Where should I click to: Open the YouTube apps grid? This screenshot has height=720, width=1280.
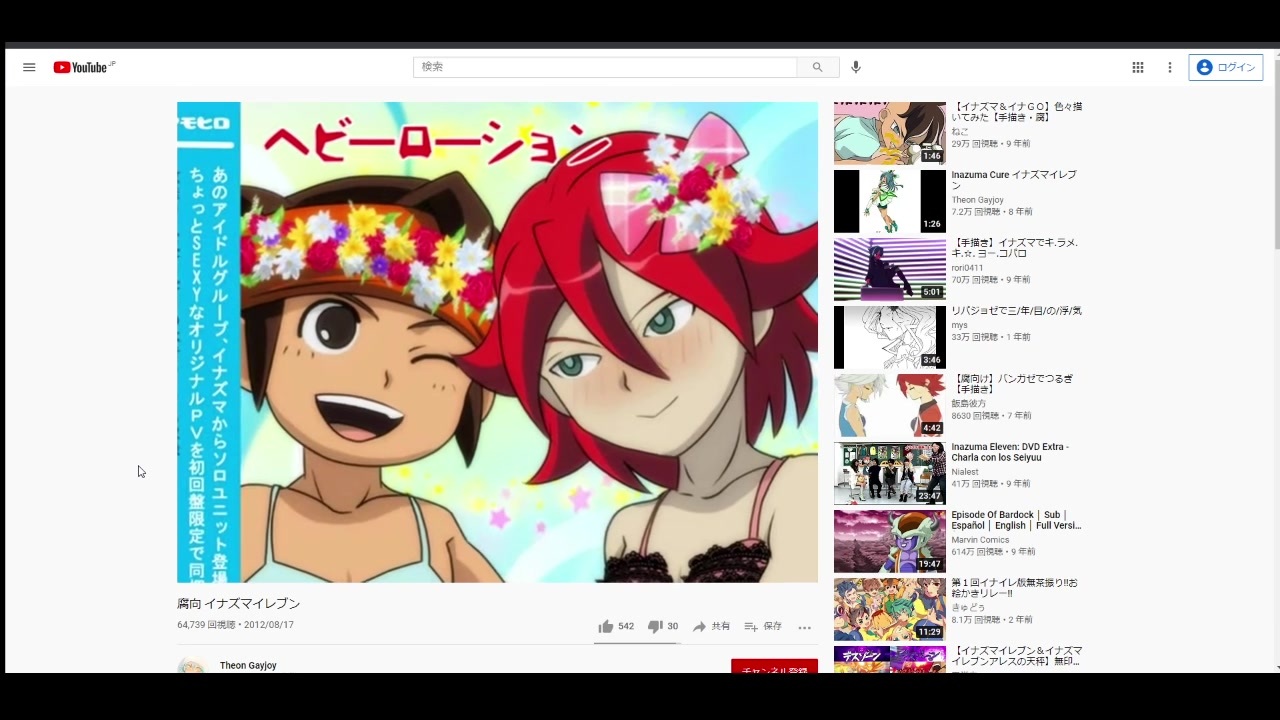pos(1137,67)
